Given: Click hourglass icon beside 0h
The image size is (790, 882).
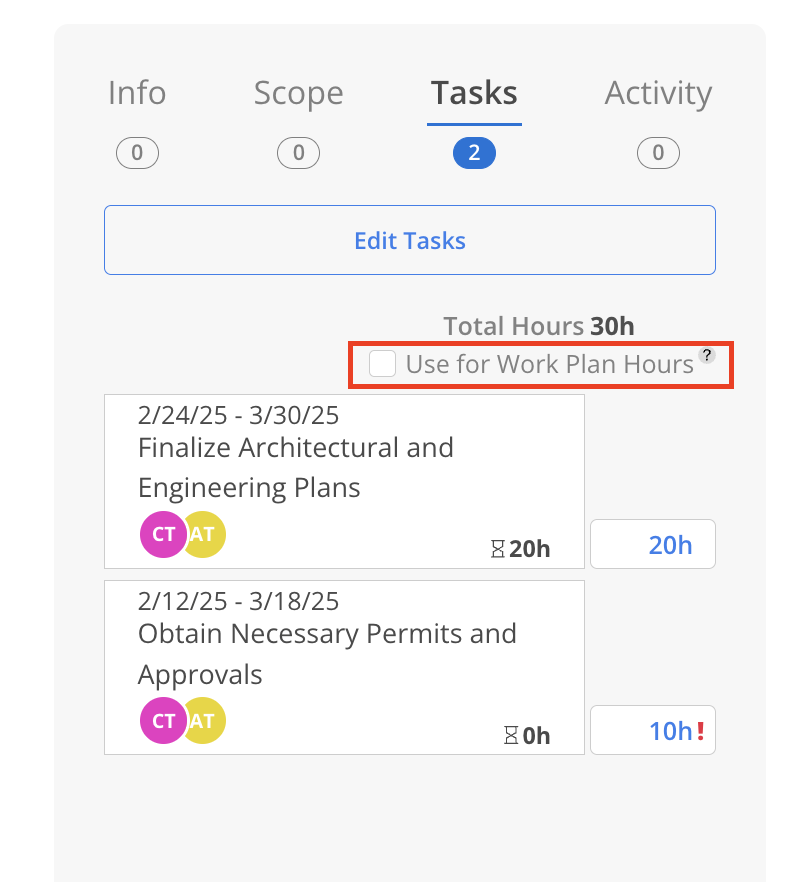Looking at the screenshot, I should coord(510,735).
